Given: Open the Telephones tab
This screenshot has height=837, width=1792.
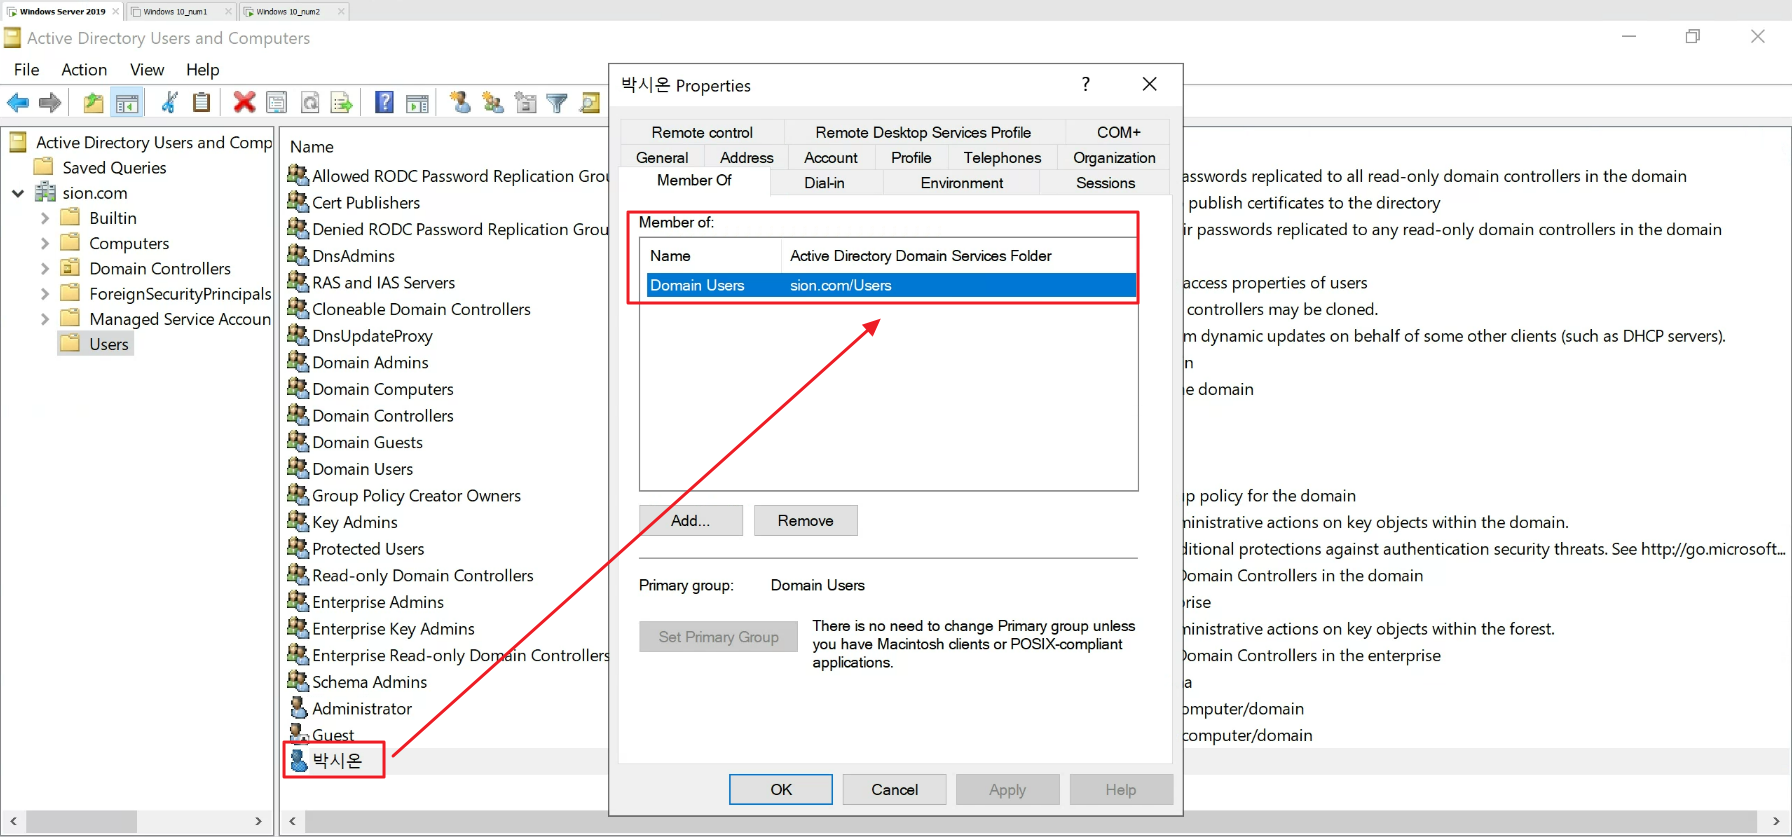Looking at the screenshot, I should (1002, 158).
